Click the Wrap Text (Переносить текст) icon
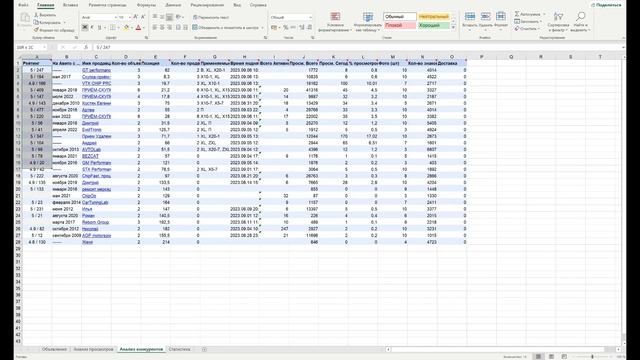Image resolution: width=640 pixels, height=360 pixels. 195,17
